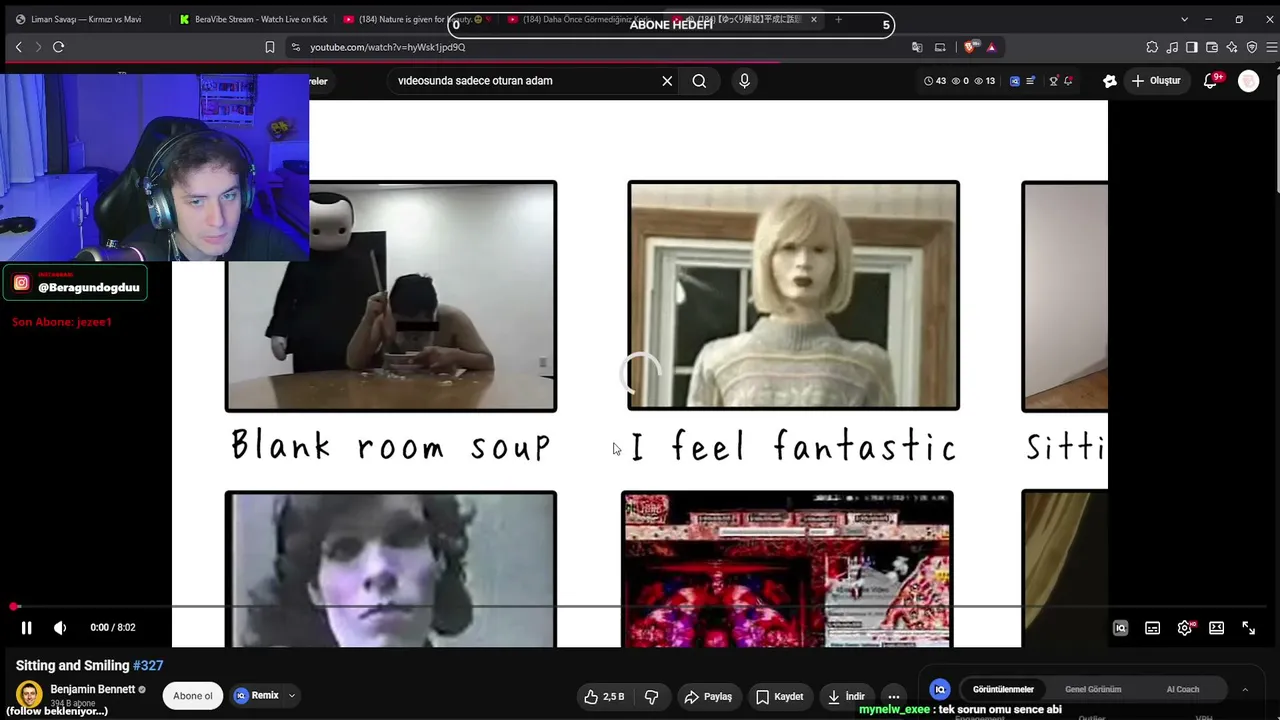This screenshot has width=1280, height=720.
Task: Open the Oluştur create menu
Action: coord(1156,81)
